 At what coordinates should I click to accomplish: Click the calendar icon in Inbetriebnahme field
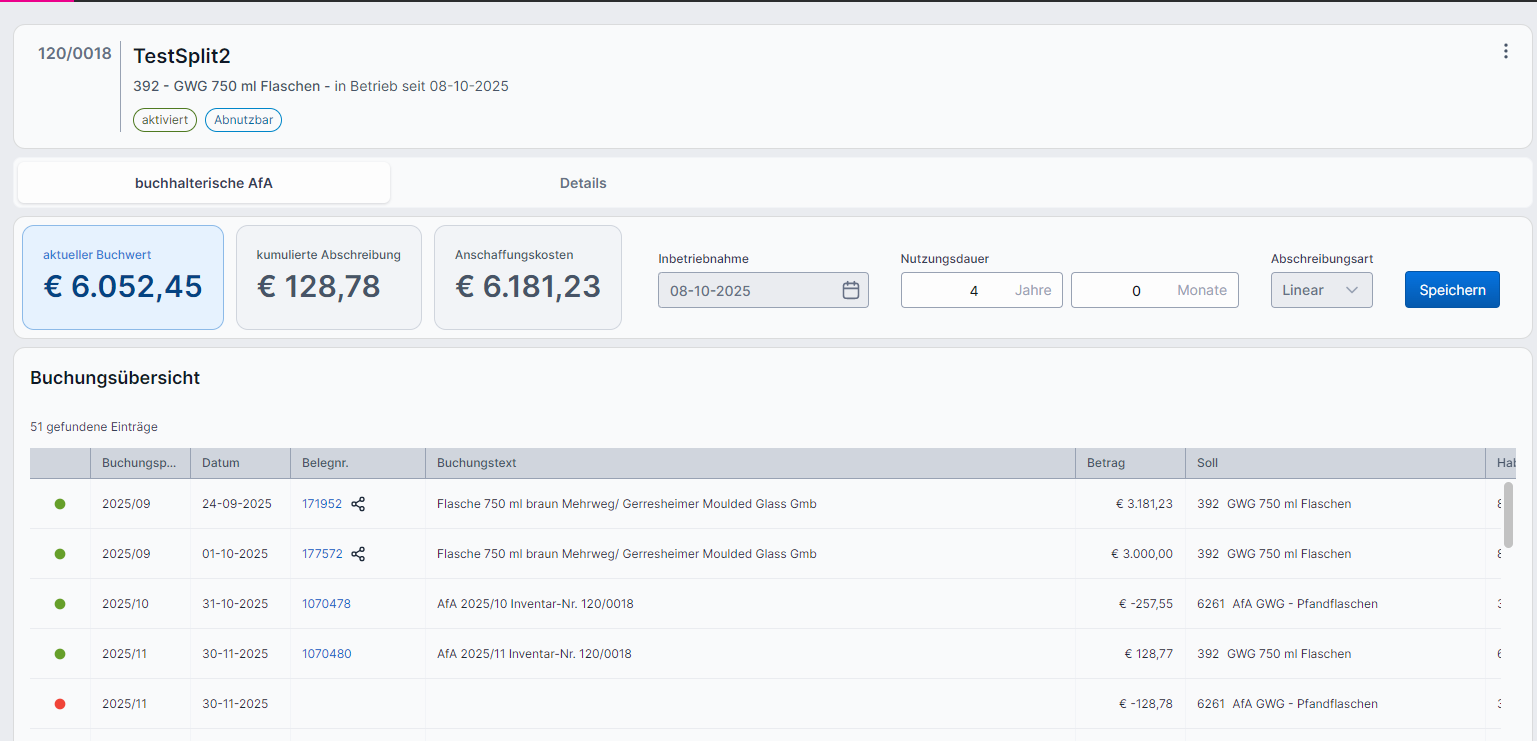(850, 290)
